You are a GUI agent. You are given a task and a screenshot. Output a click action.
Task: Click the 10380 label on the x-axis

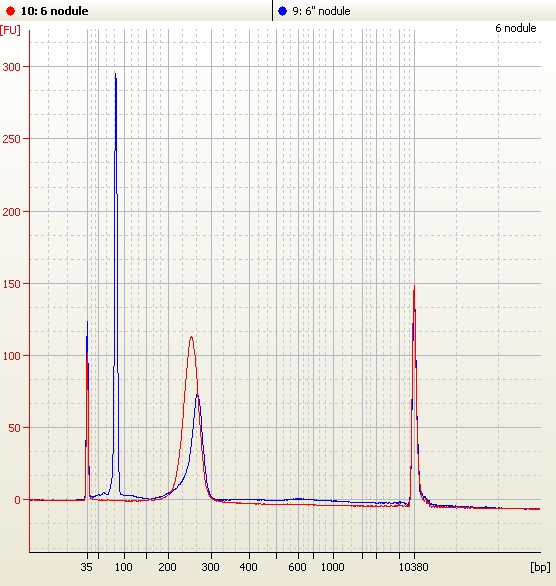pos(413,567)
